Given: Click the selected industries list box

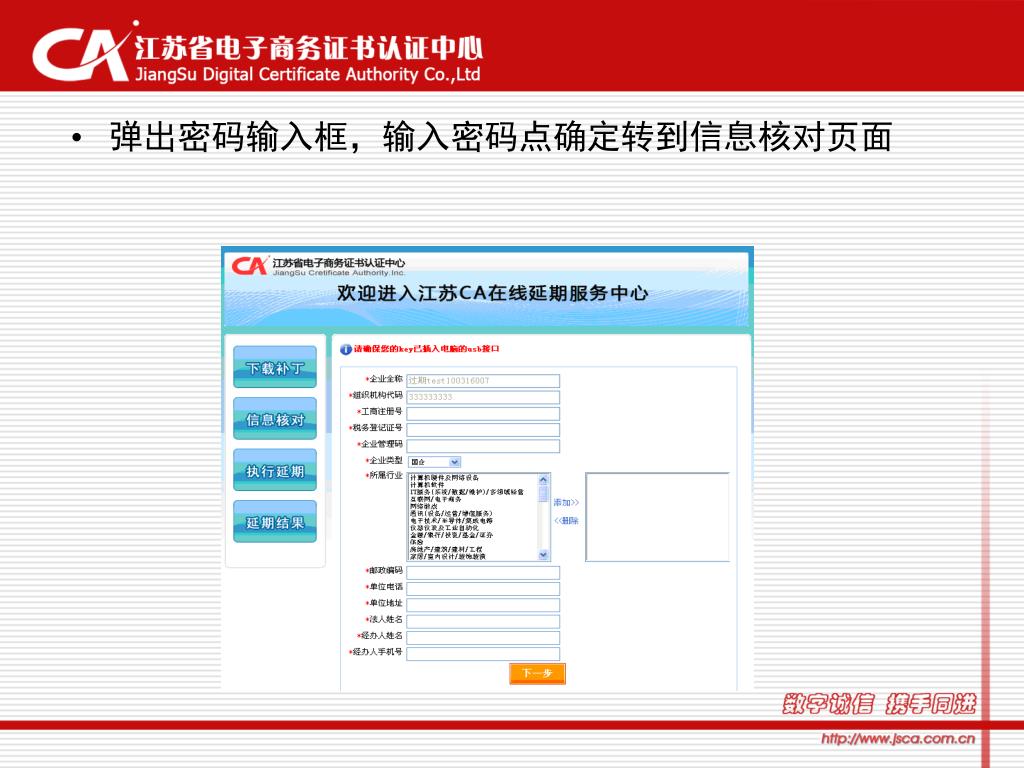Looking at the screenshot, I should 658,517.
